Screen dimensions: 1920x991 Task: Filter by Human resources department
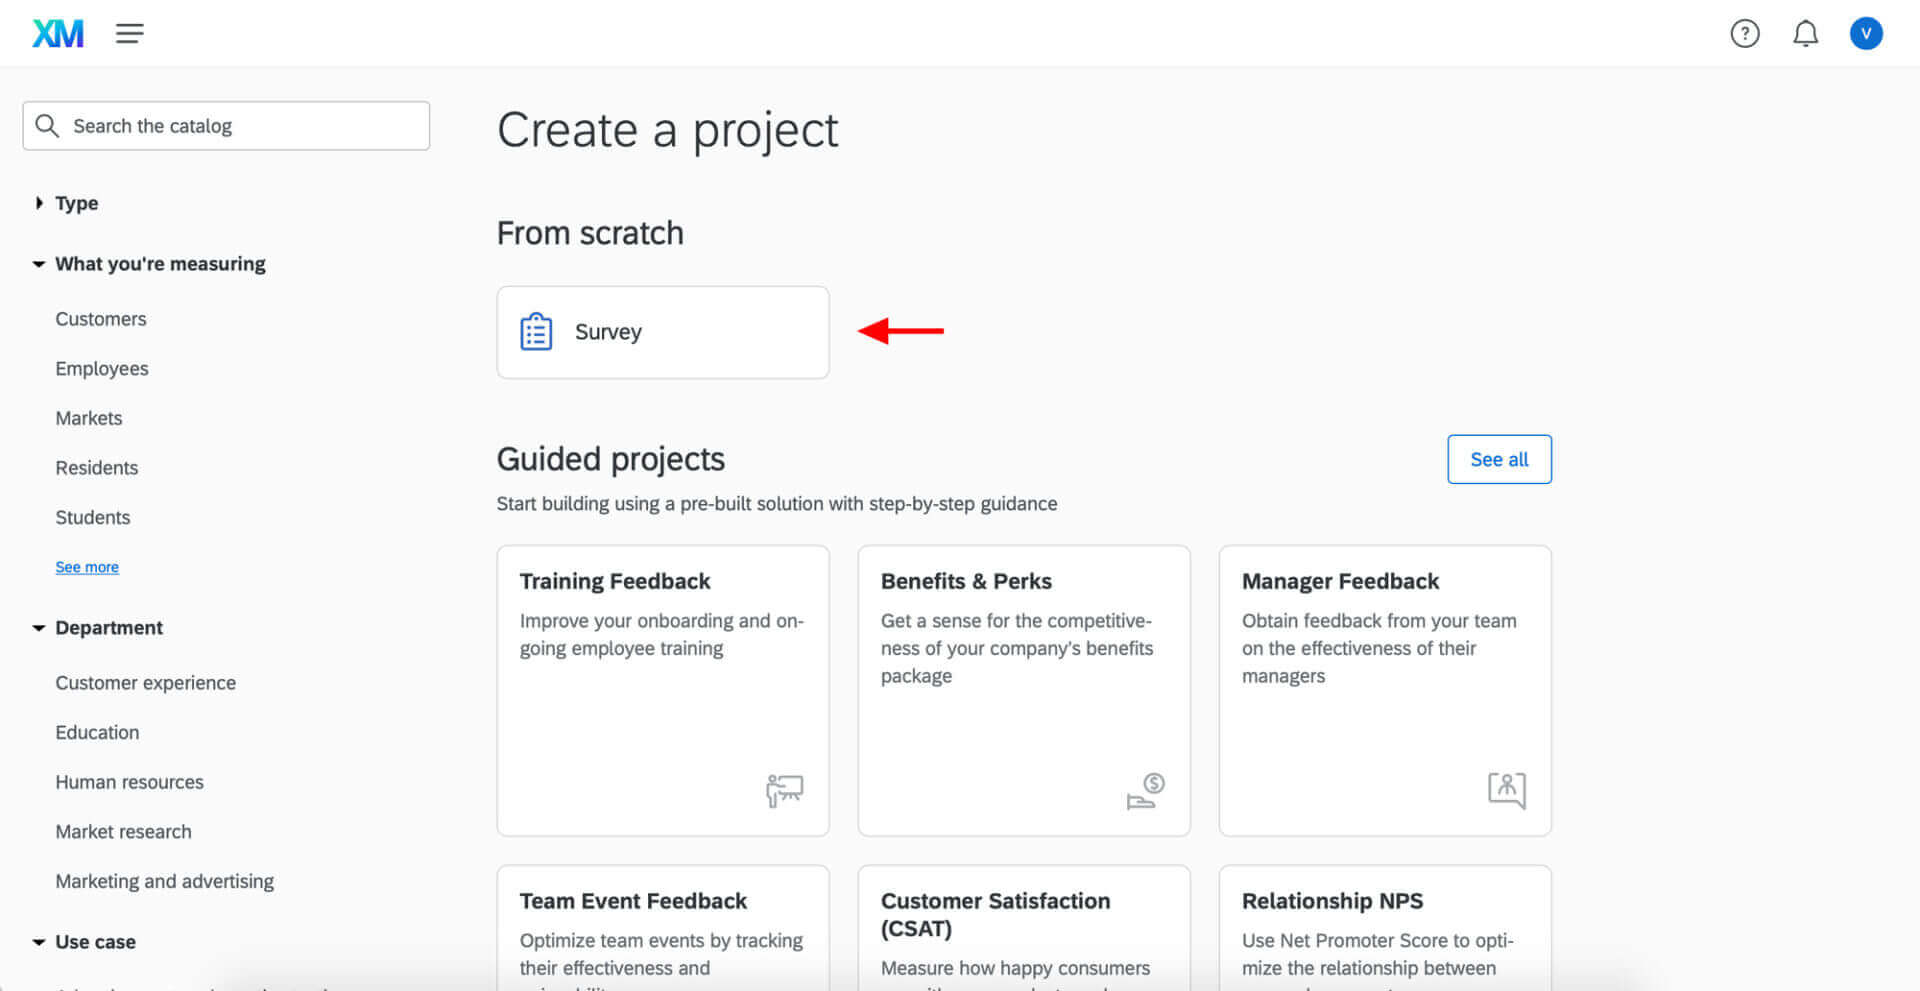tap(130, 782)
